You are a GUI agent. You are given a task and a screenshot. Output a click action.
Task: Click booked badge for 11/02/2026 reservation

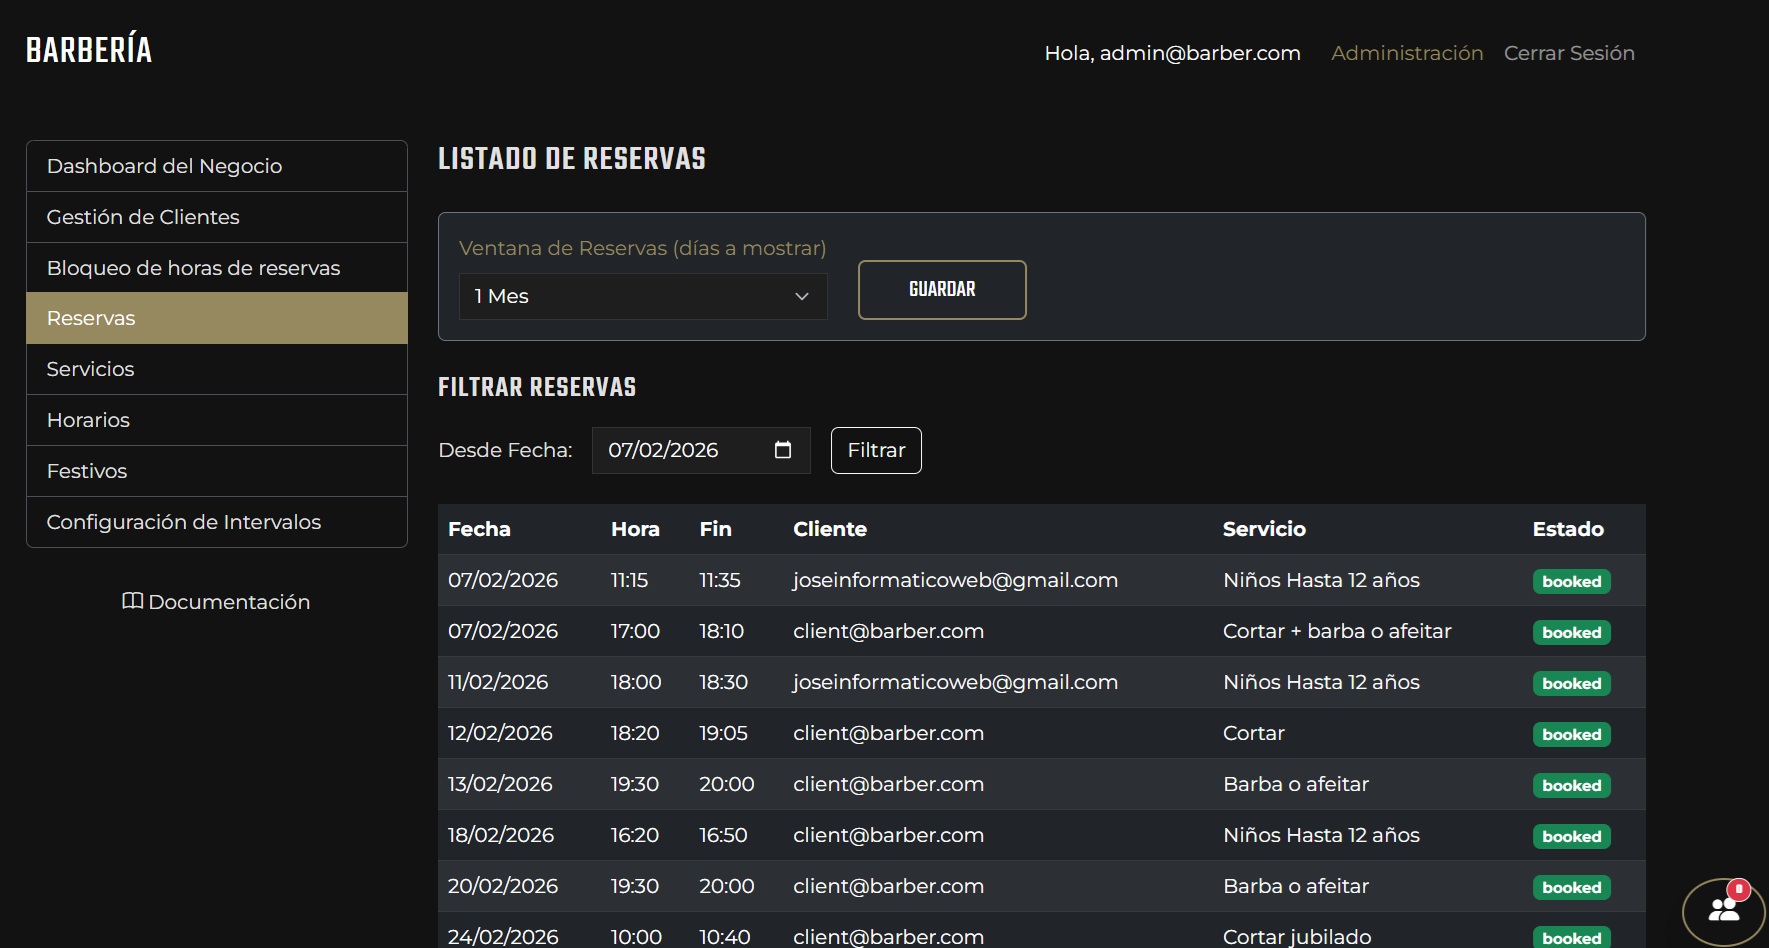[x=1571, y=684]
